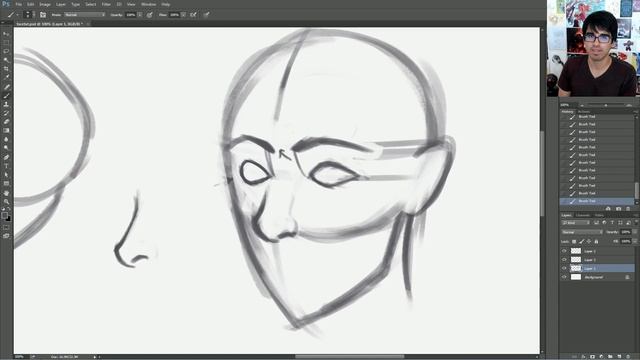Viewport: 640px width, 360px height.
Task: Select the Move tool
Action: [6, 34]
